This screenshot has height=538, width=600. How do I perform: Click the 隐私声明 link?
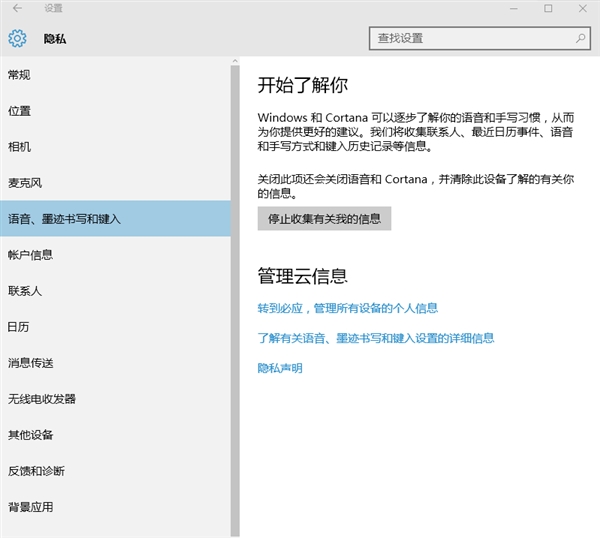pyautogui.click(x=280, y=368)
